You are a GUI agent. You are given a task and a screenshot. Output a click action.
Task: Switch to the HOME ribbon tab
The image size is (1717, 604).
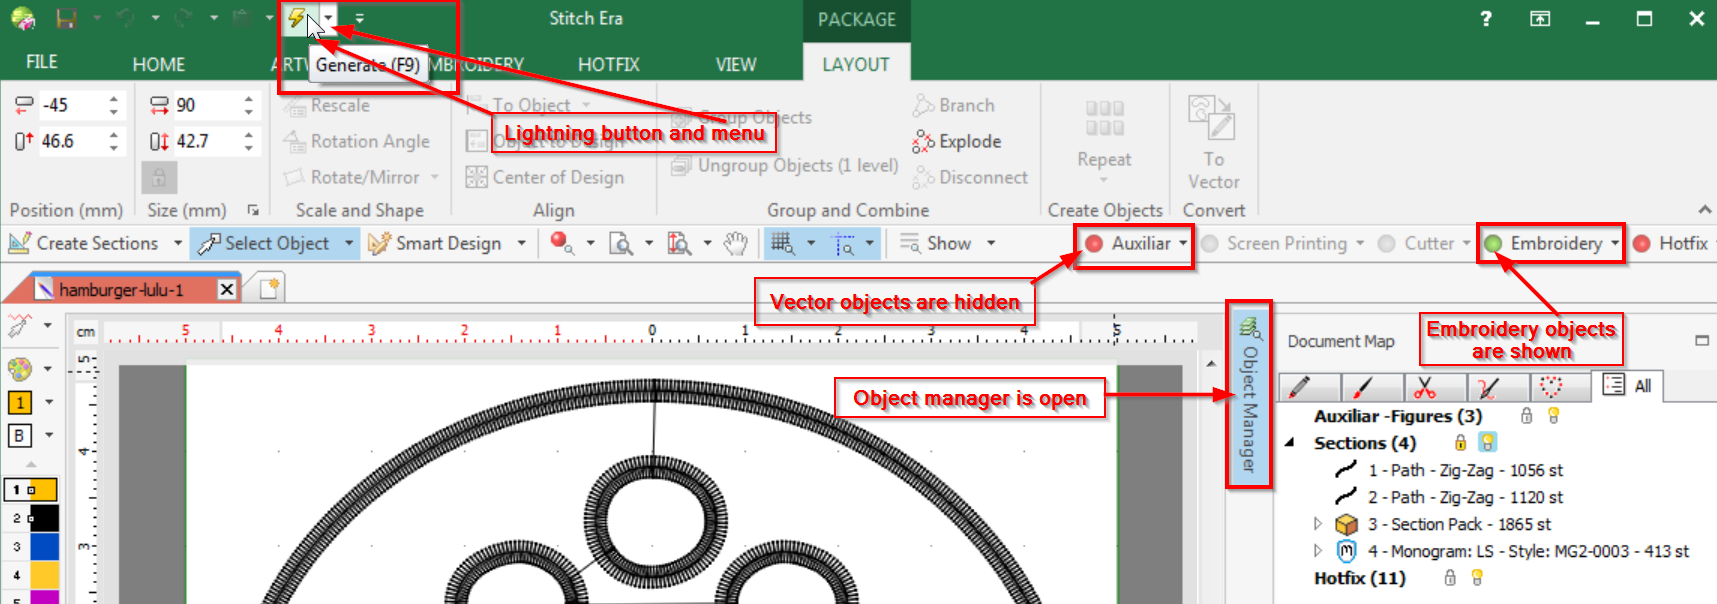[158, 64]
